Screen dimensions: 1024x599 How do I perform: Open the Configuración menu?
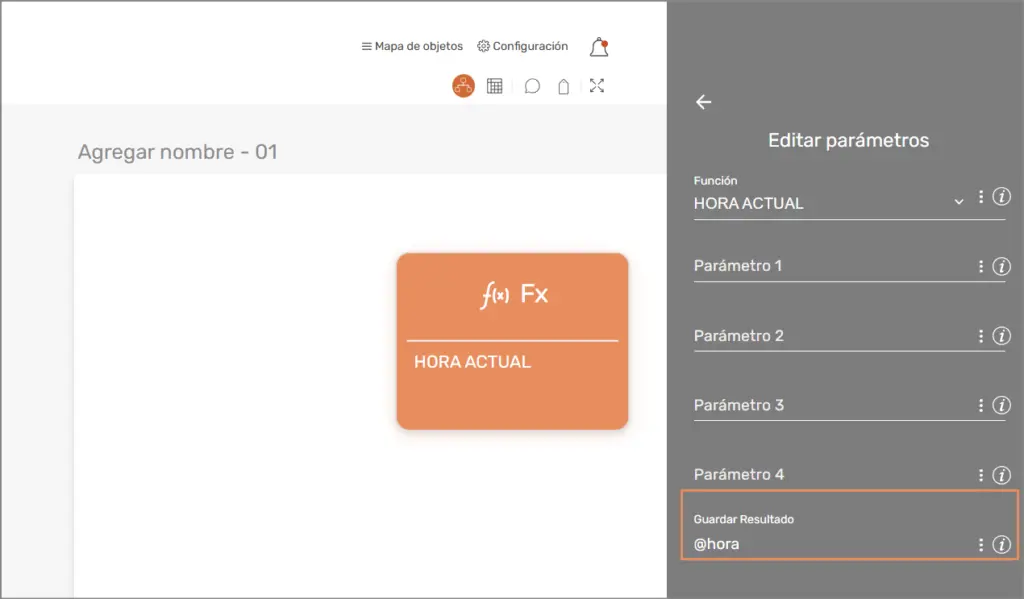point(522,46)
